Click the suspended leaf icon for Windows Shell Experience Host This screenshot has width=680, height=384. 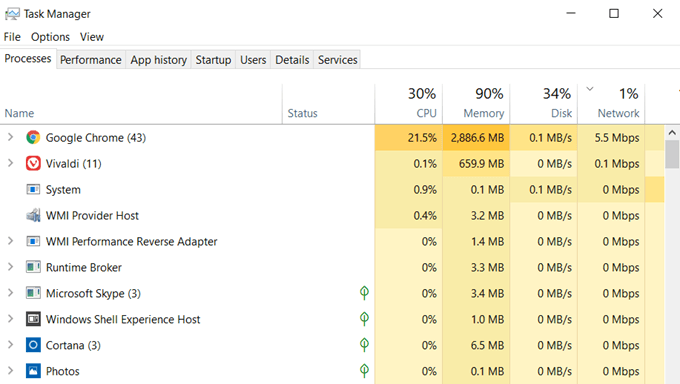pos(364,319)
